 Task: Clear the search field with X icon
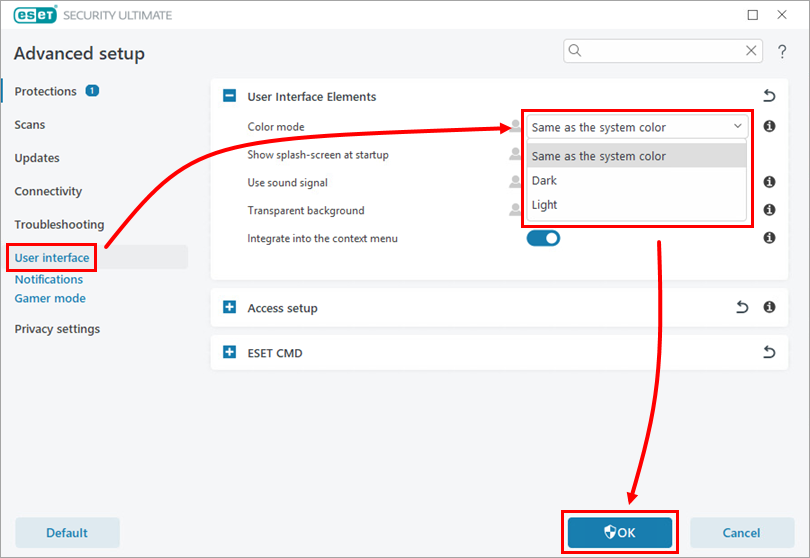(751, 50)
